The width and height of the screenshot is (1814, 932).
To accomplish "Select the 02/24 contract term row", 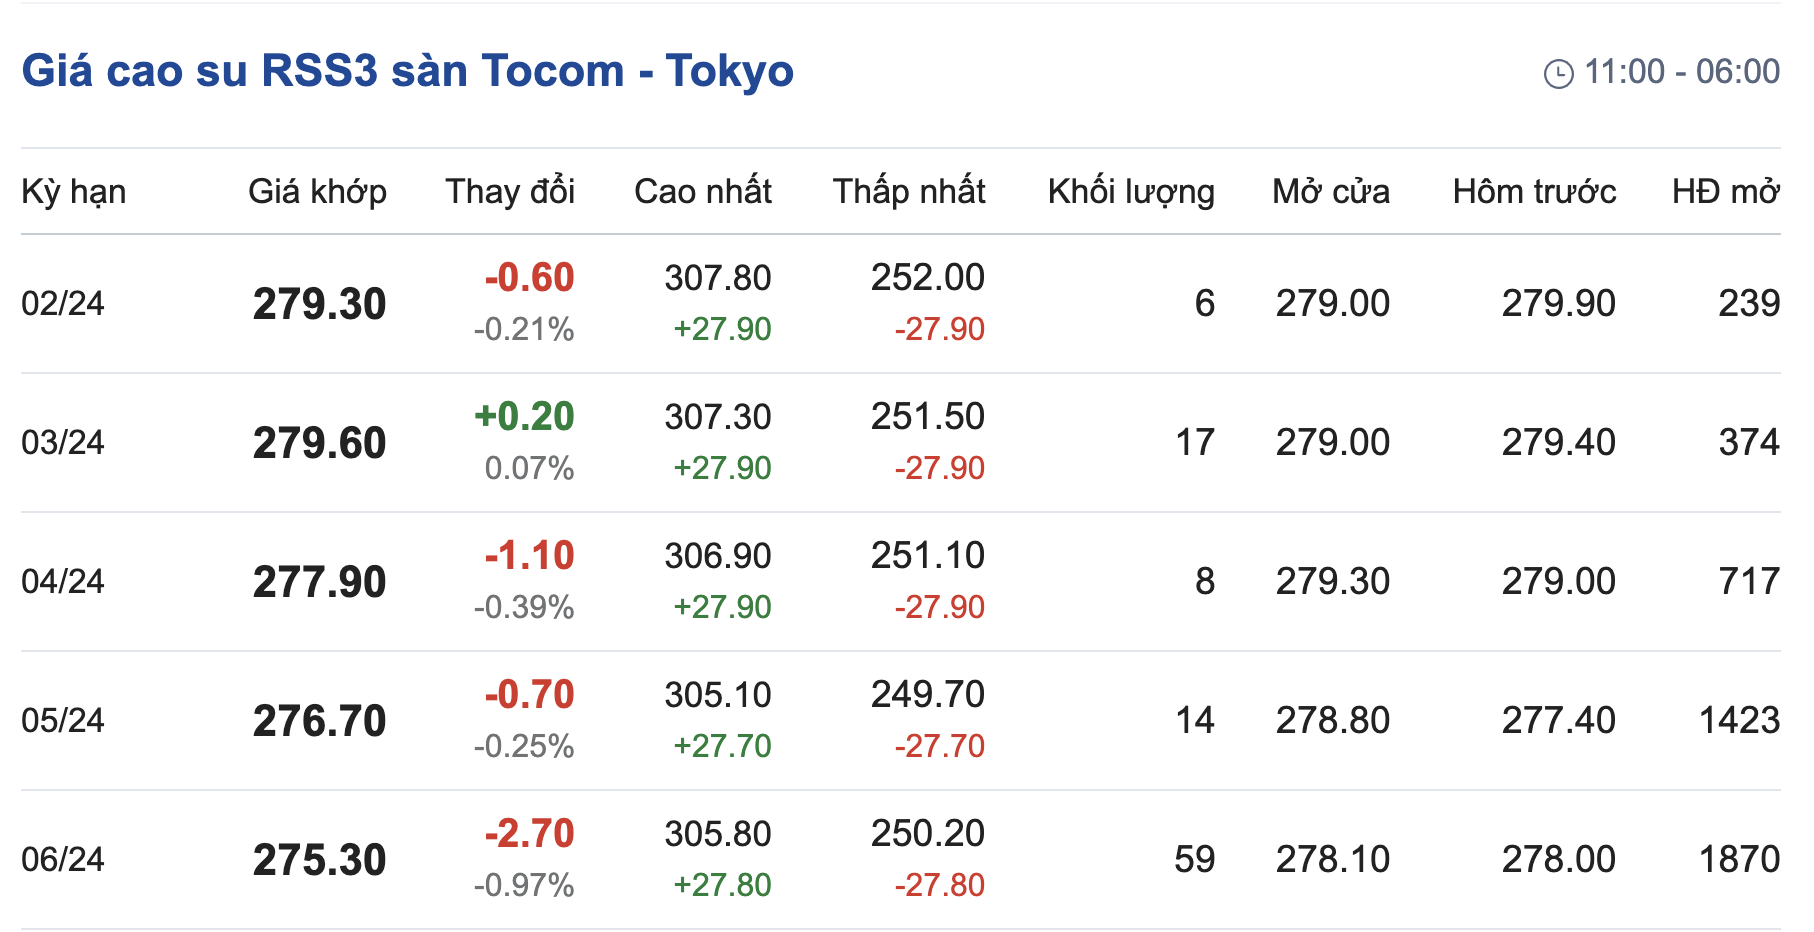I will [x=63, y=303].
